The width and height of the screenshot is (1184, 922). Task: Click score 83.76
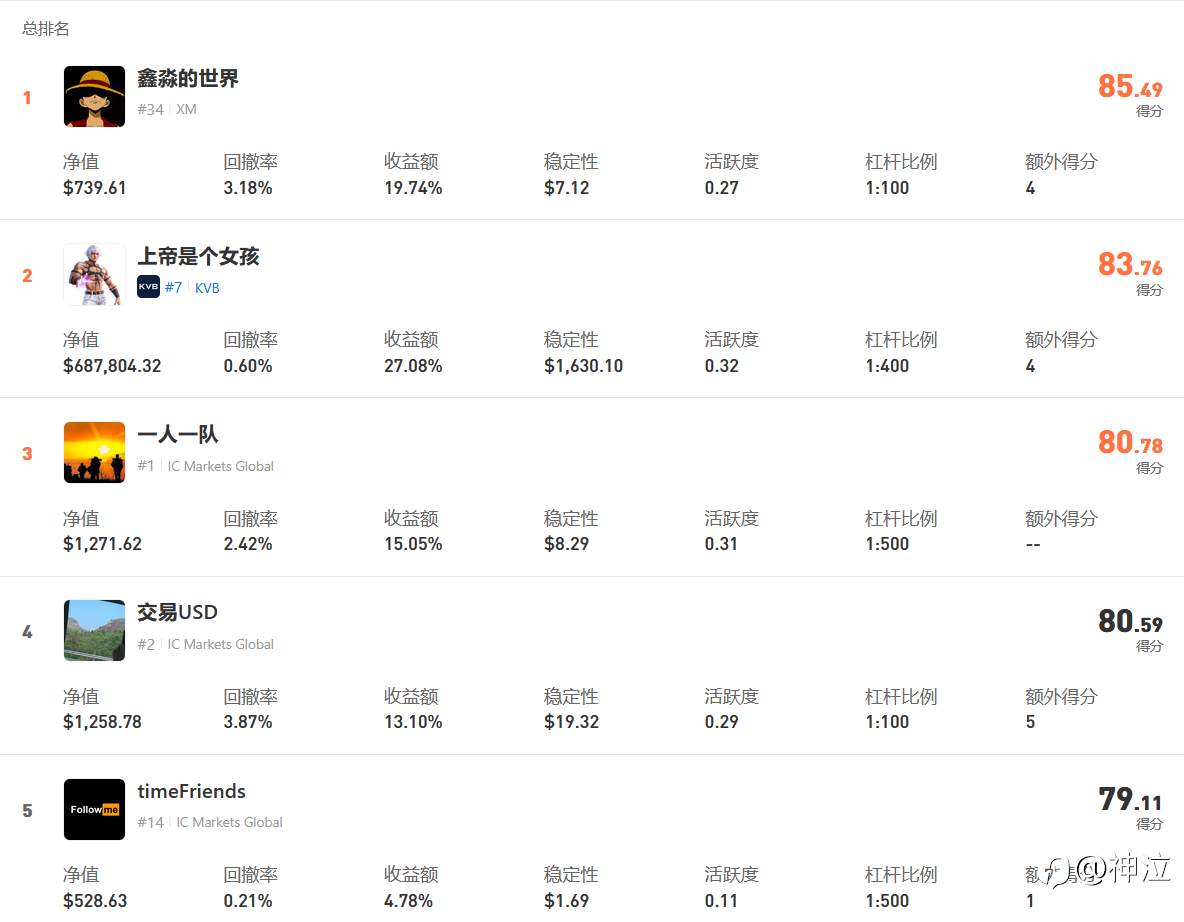click(1130, 264)
